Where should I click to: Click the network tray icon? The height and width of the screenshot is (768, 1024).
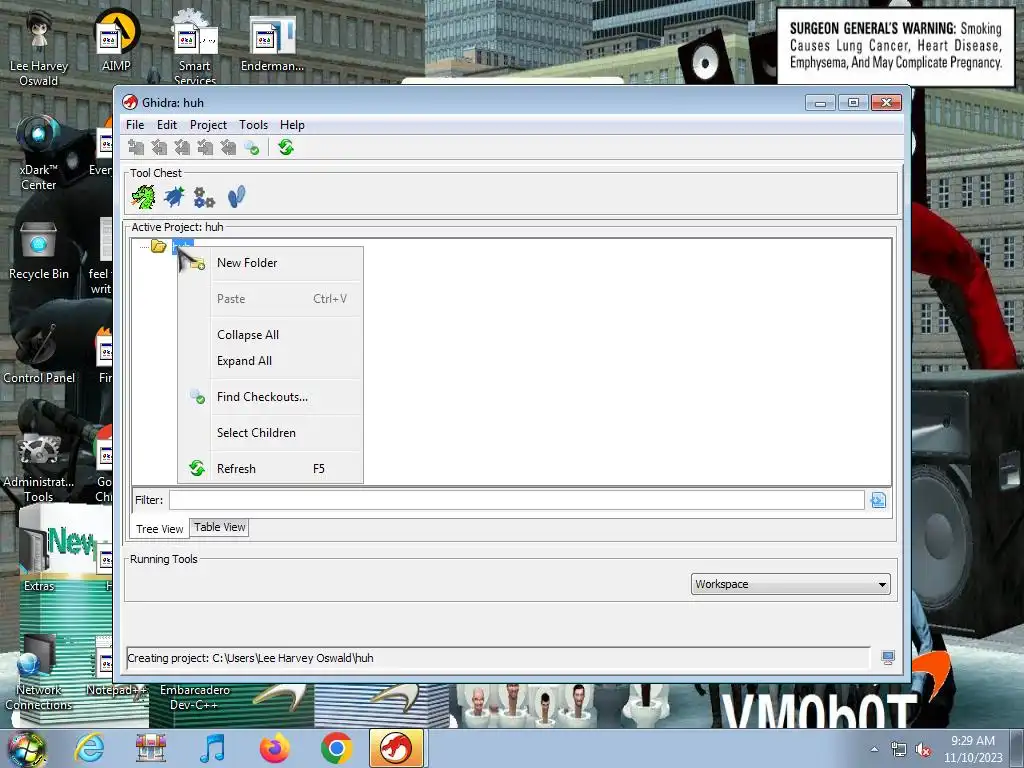[899, 750]
